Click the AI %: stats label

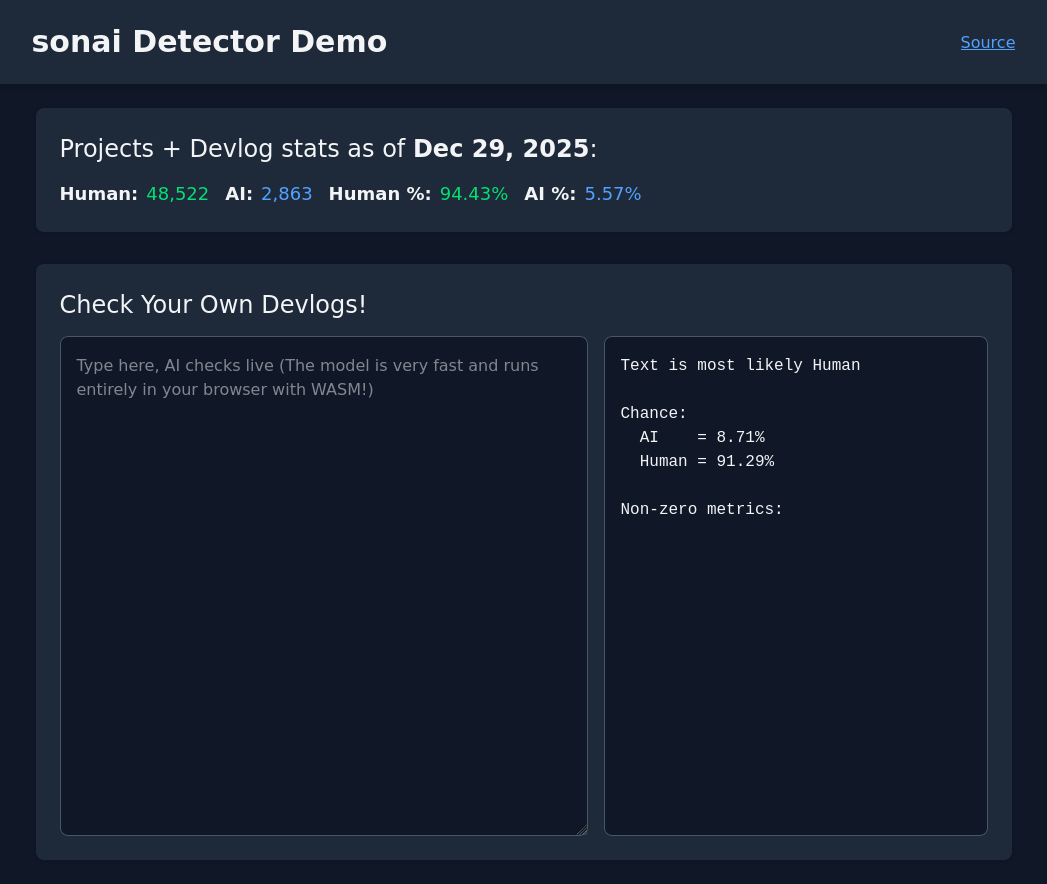point(549,194)
